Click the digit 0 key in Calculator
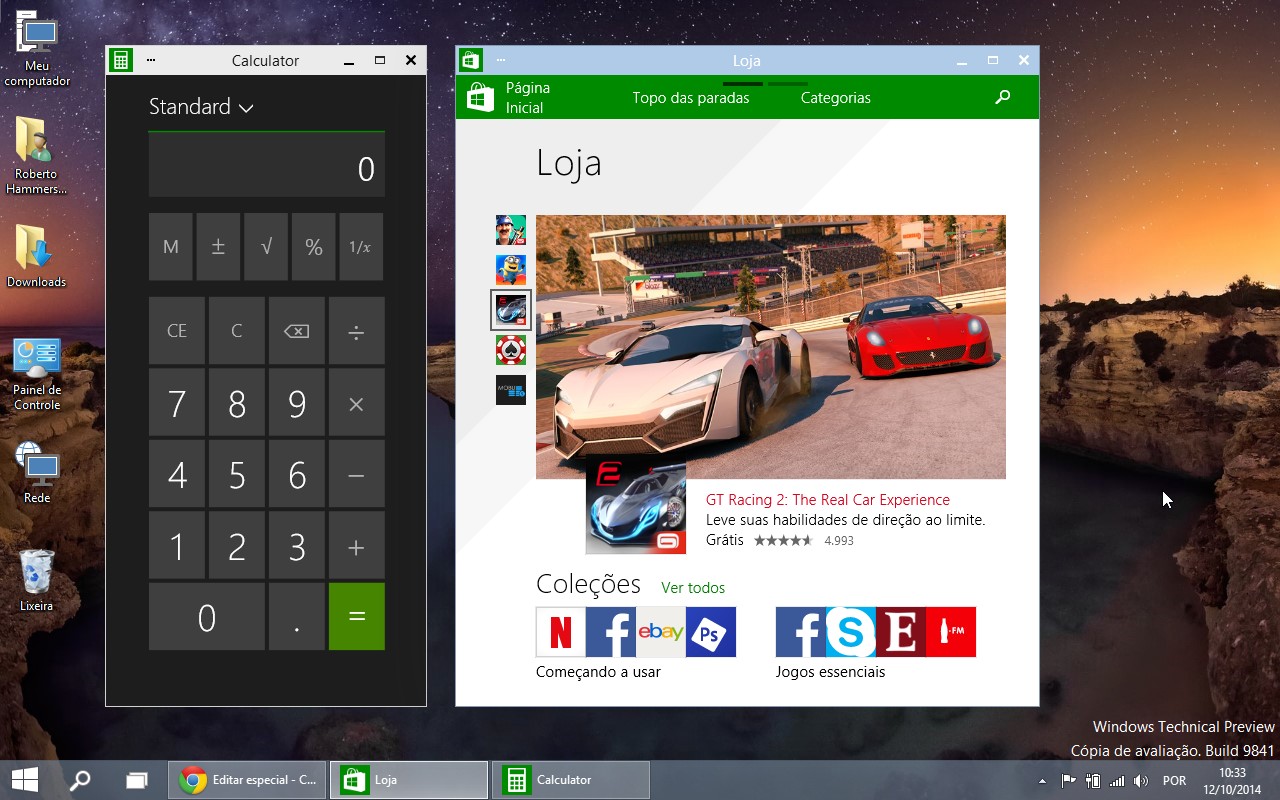Screen dimensions: 1280x800 point(207,617)
